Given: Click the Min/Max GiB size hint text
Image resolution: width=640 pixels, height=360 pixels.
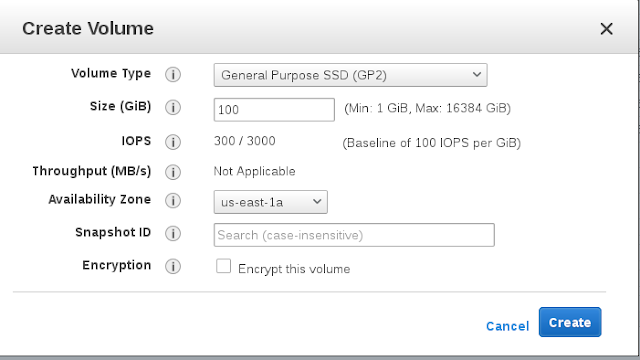Looking at the screenshot, I should [x=427, y=108].
